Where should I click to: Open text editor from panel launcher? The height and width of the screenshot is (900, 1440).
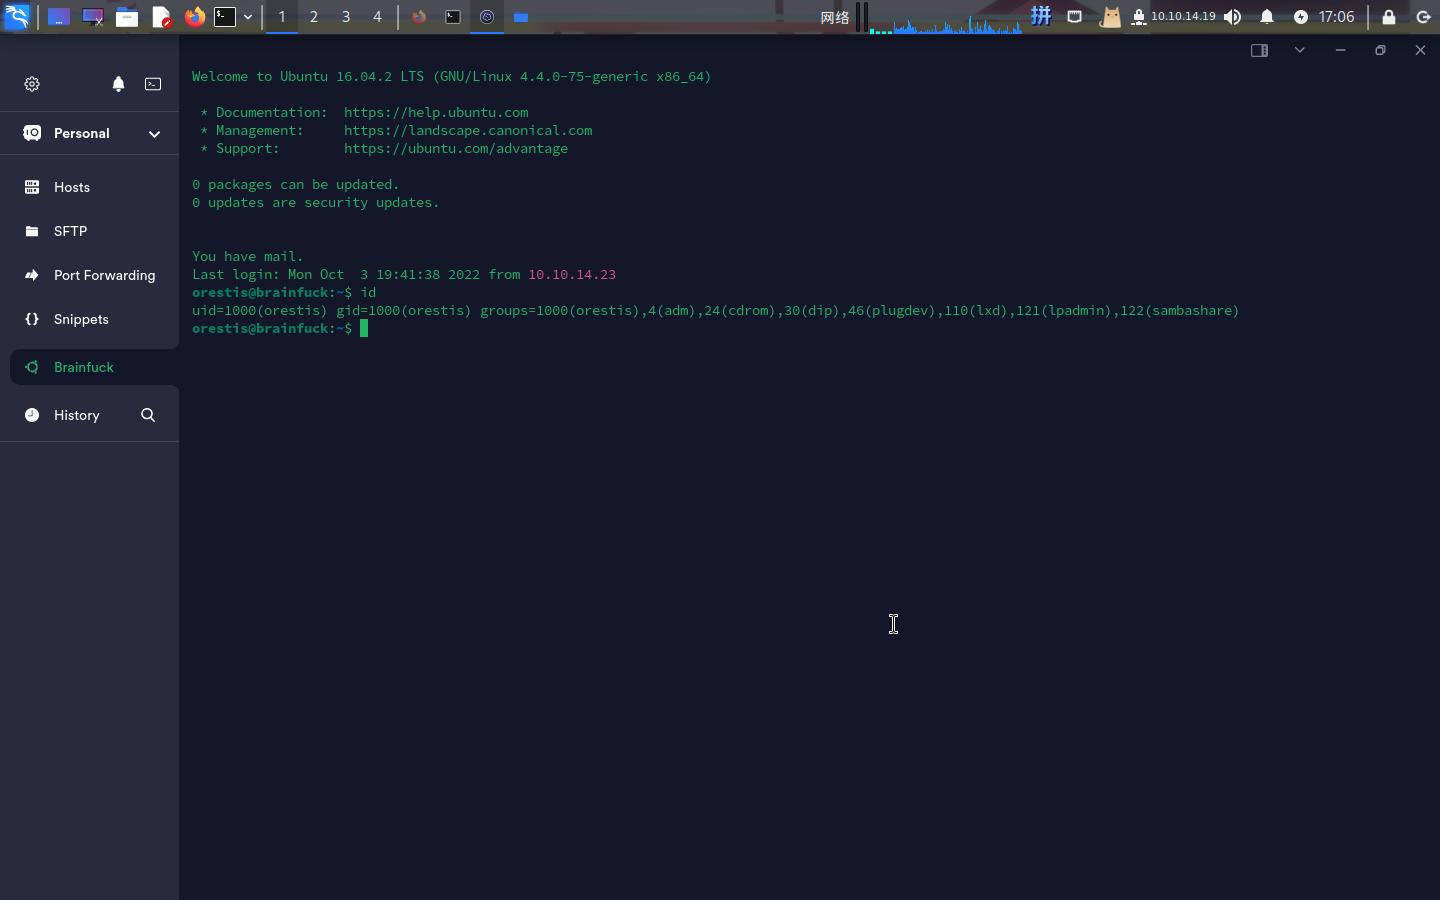point(161,17)
